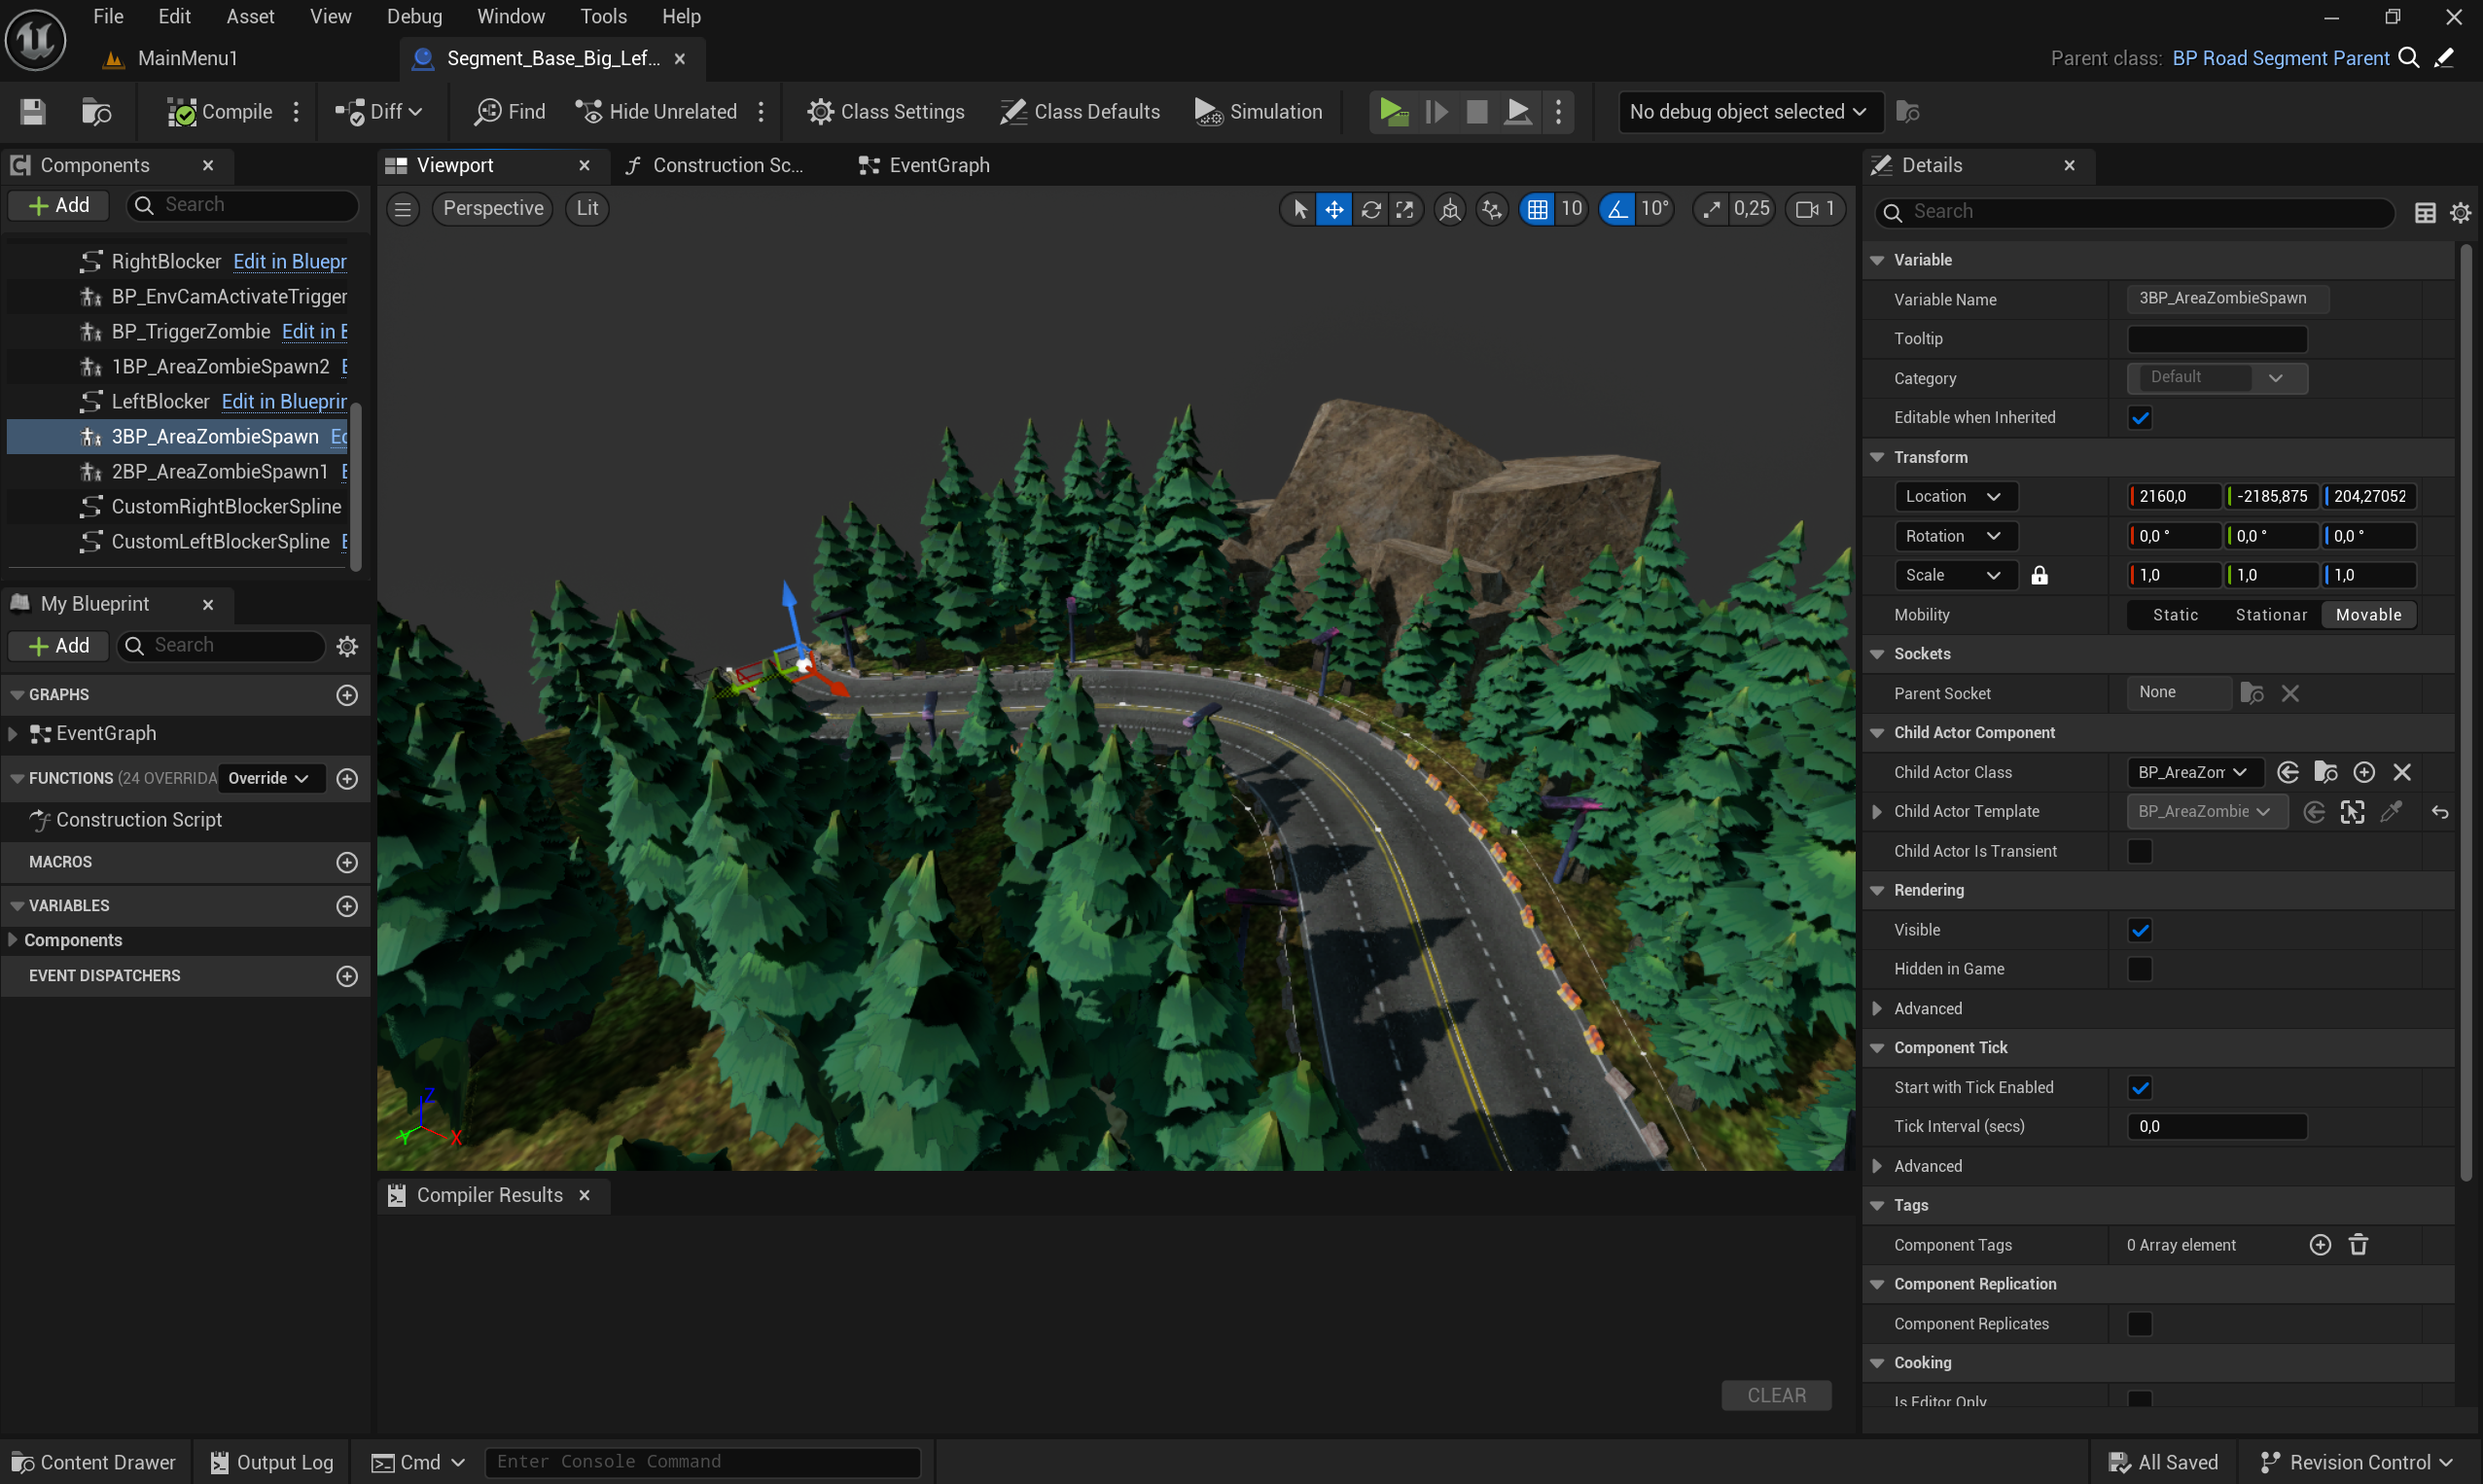Image resolution: width=2483 pixels, height=1484 pixels.
Task: Open the Debug menu
Action: tap(414, 16)
